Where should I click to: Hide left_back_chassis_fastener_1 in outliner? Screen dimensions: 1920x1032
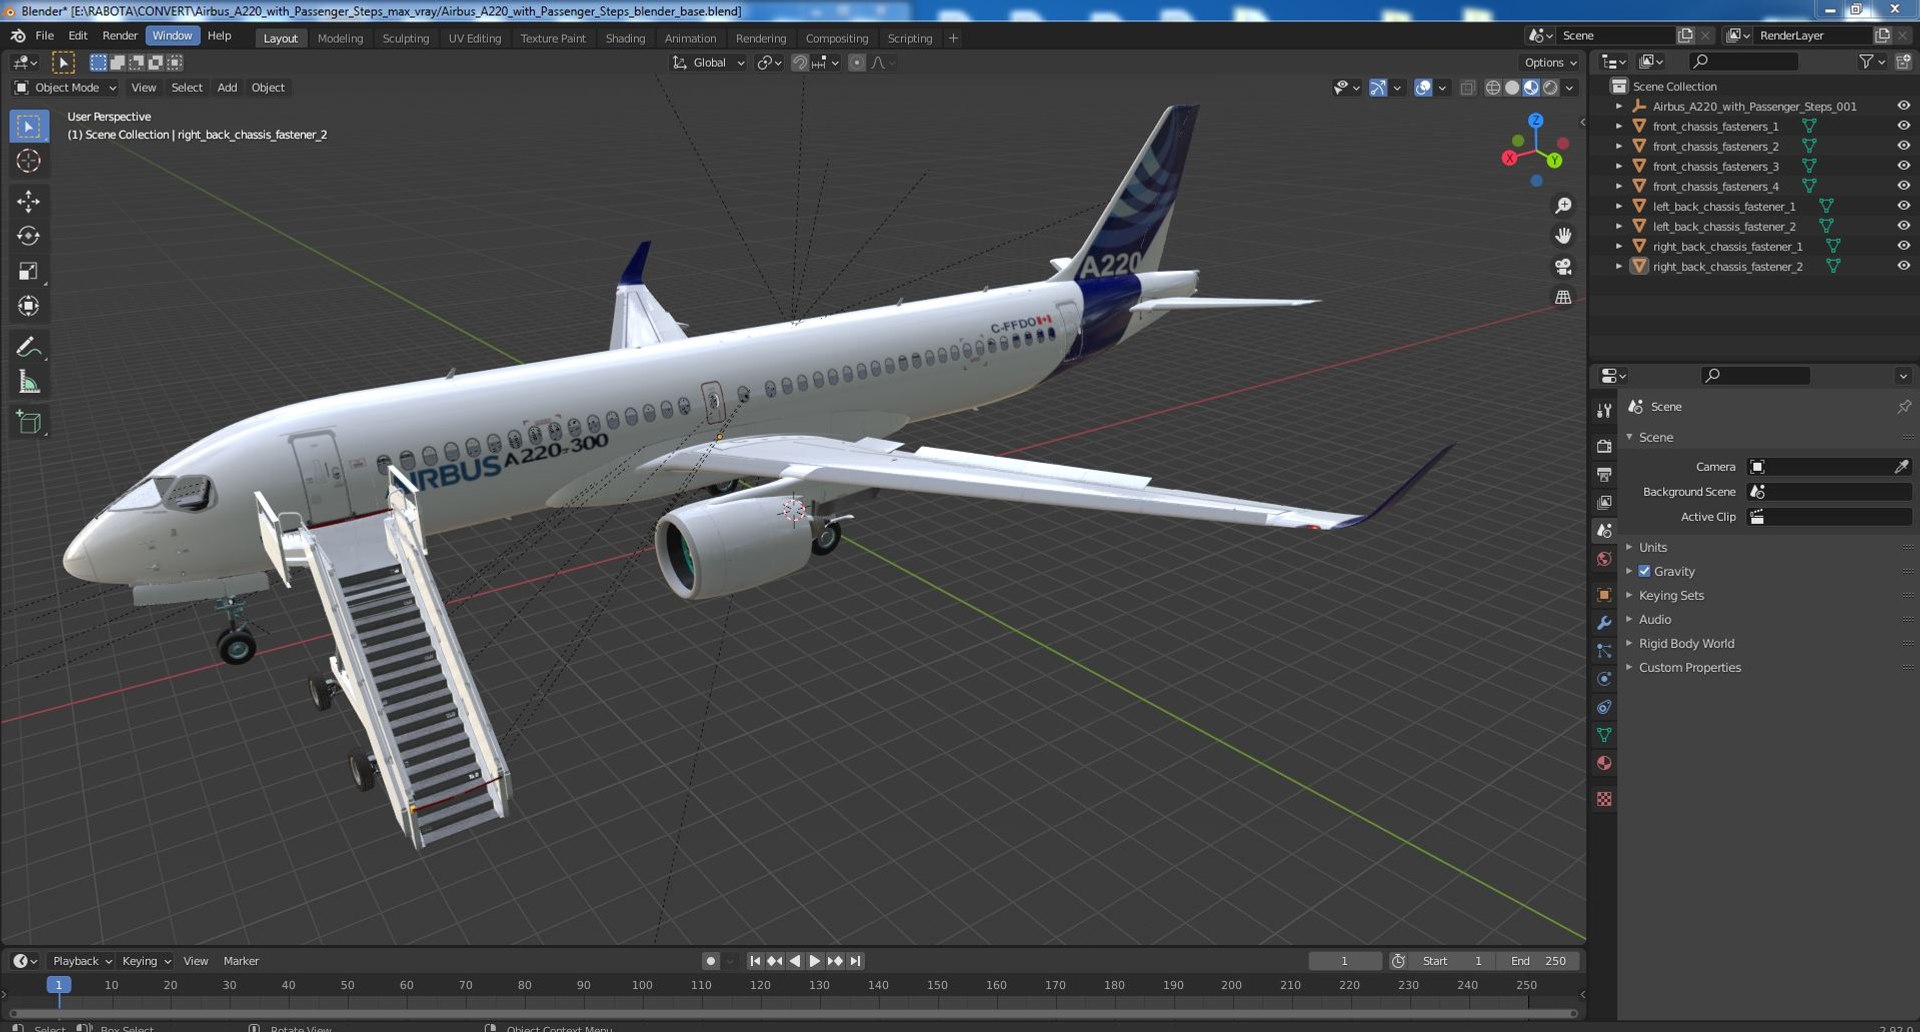[x=1903, y=206]
